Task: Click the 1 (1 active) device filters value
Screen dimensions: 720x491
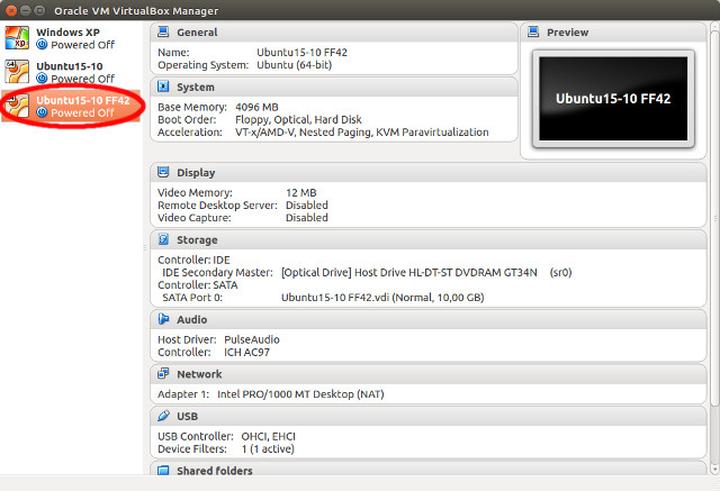Action: (x=268, y=449)
